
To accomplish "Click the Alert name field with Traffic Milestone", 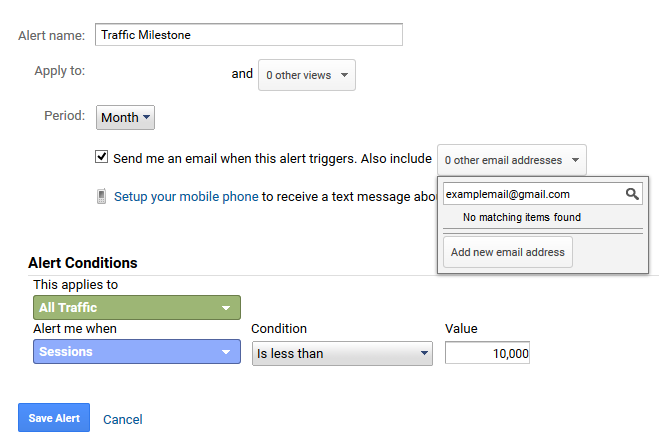I will [249, 34].
